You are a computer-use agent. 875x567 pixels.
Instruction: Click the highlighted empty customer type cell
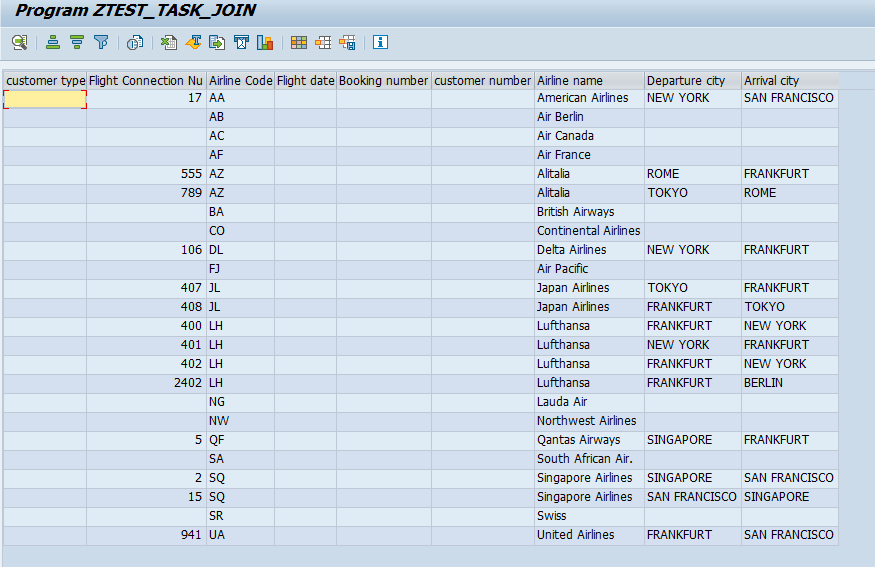click(x=45, y=99)
